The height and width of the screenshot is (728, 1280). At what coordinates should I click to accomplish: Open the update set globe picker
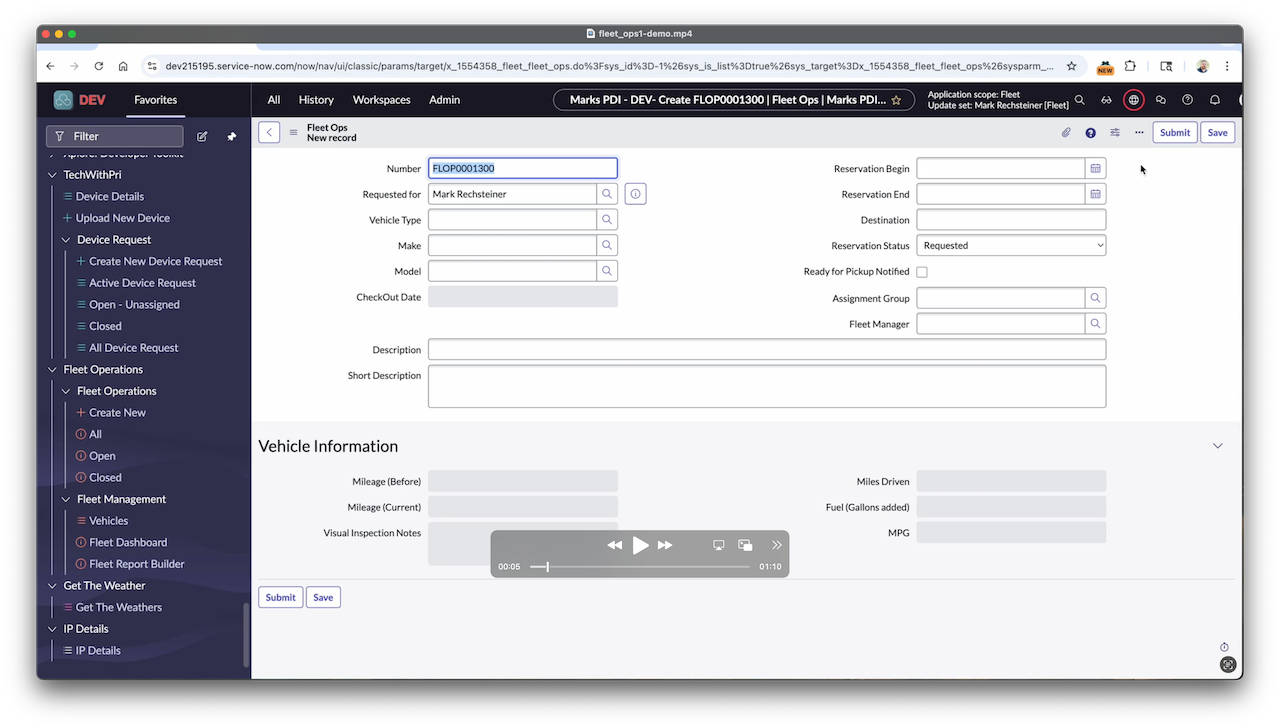point(1133,100)
